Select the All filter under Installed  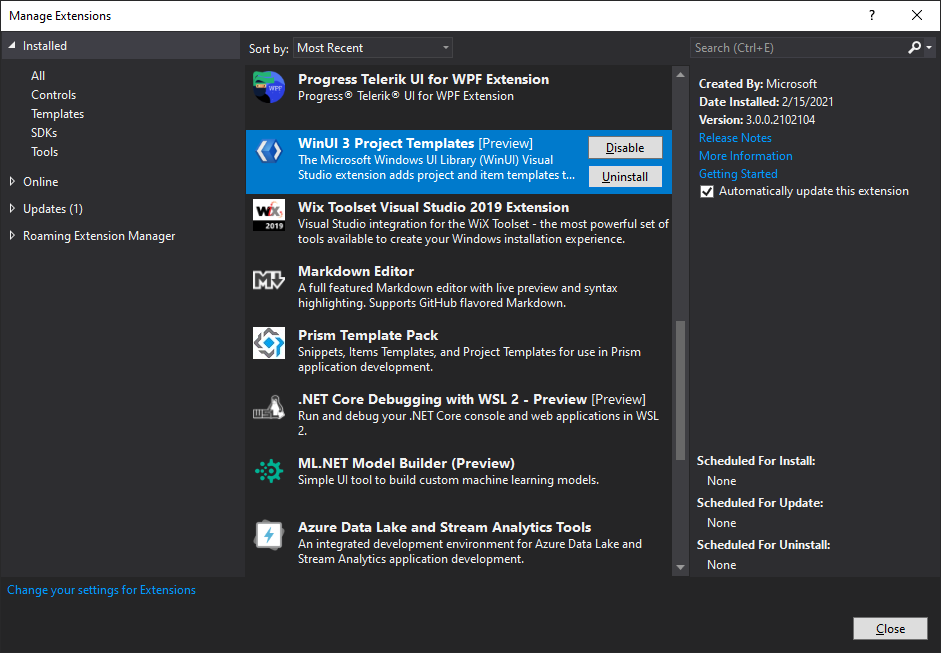click(x=38, y=76)
